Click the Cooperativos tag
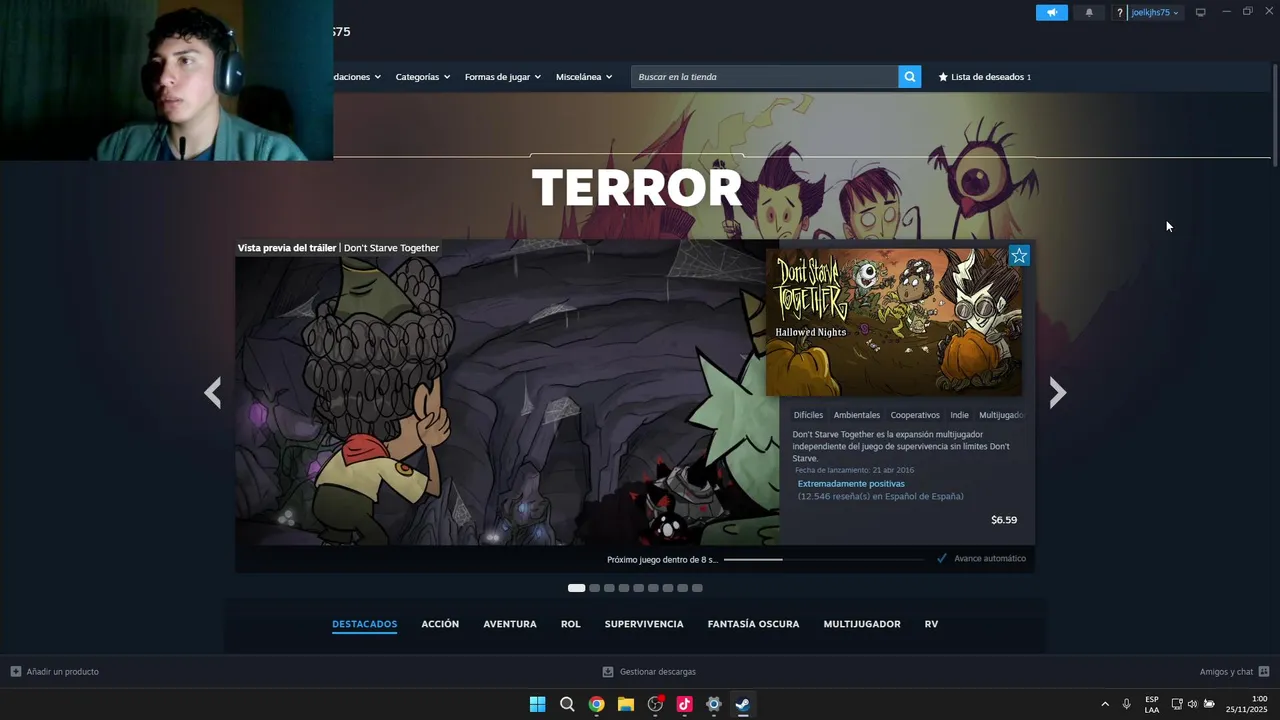This screenshot has height=720, width=1280. (915, 415)
